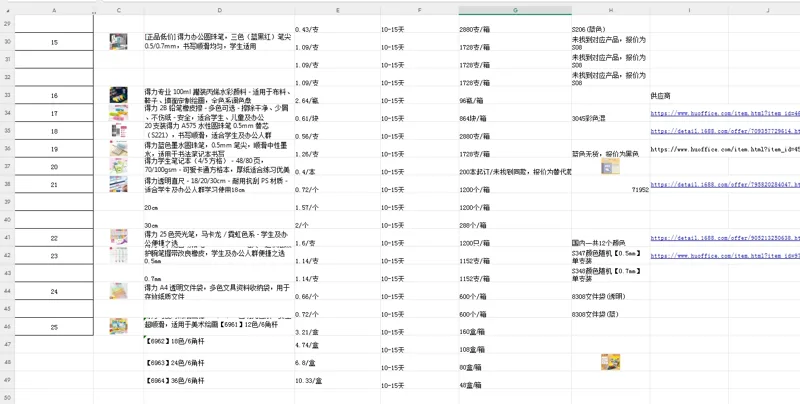Select the '864块/箱' packing cell

pos(515,113)
